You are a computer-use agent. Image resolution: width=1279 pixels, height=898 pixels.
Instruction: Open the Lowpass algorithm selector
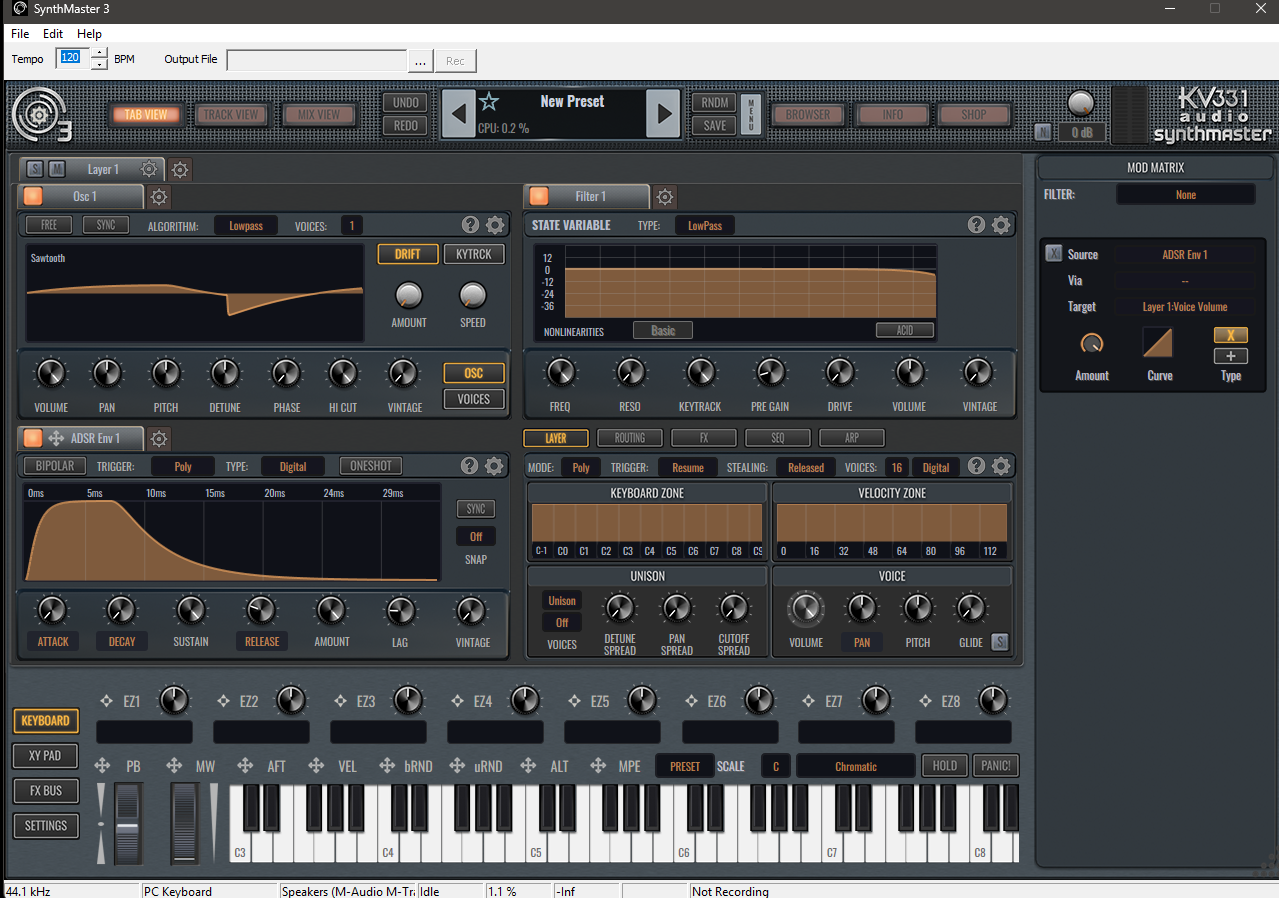point(246,225)
